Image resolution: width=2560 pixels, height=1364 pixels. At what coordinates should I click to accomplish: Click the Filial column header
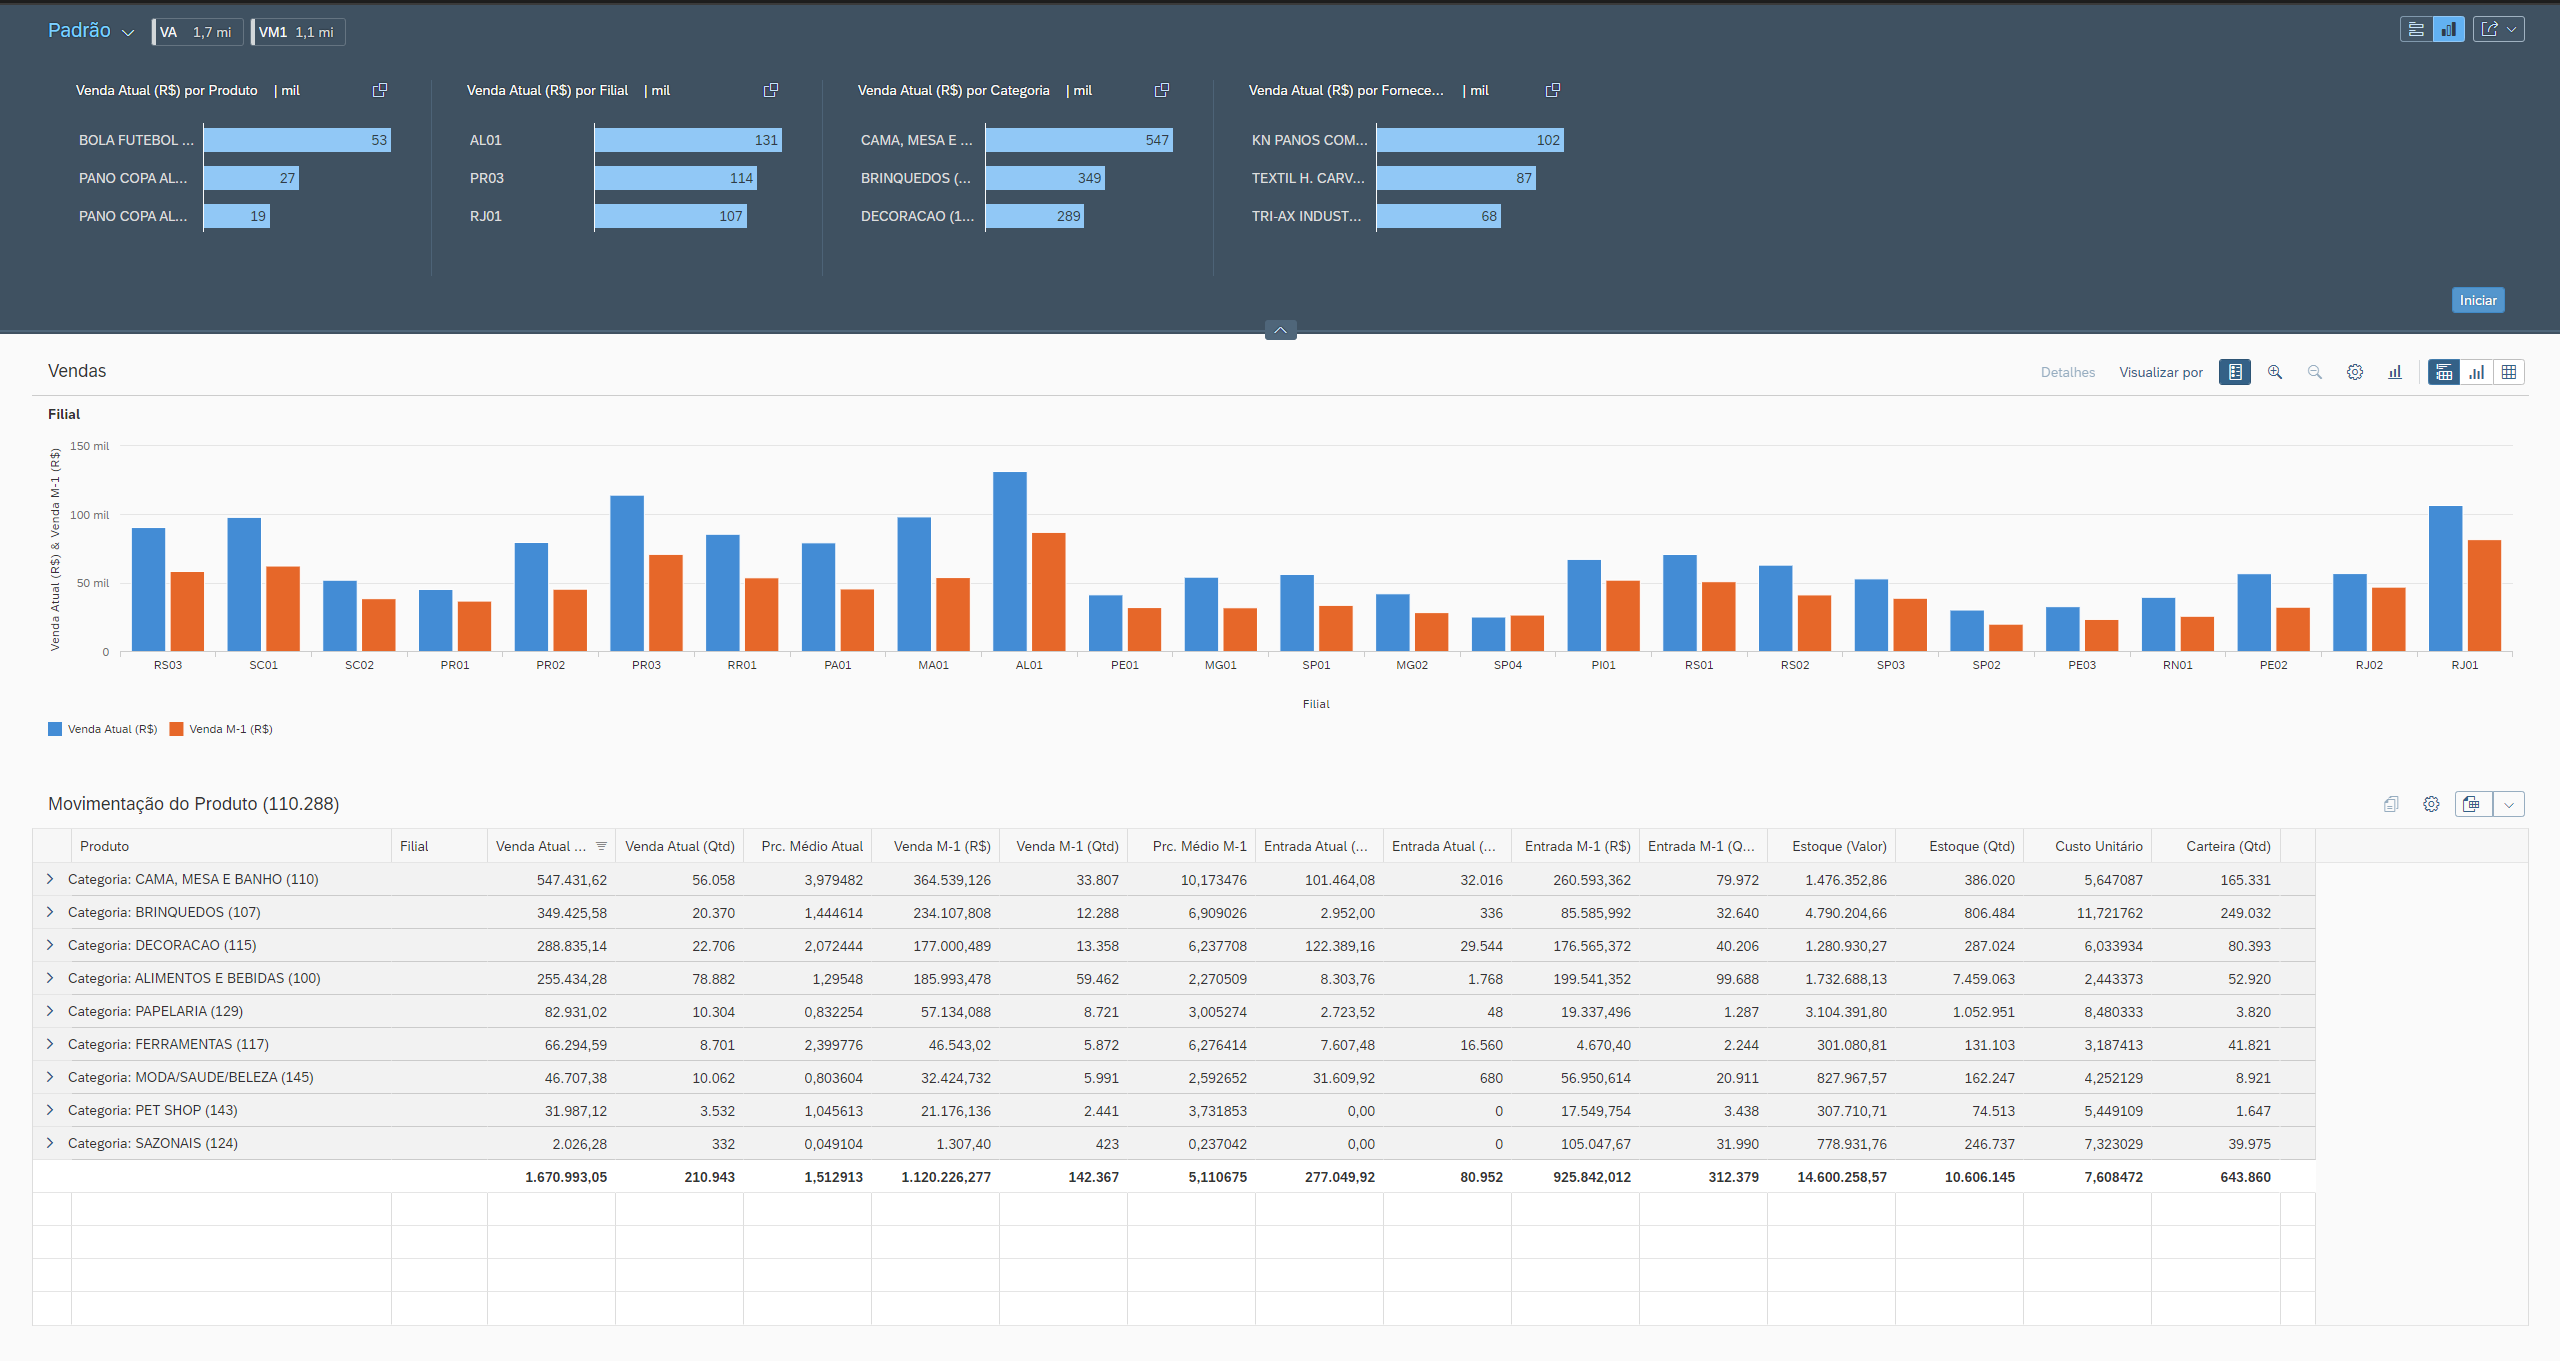pyautogui.click(x=439, y=846)
